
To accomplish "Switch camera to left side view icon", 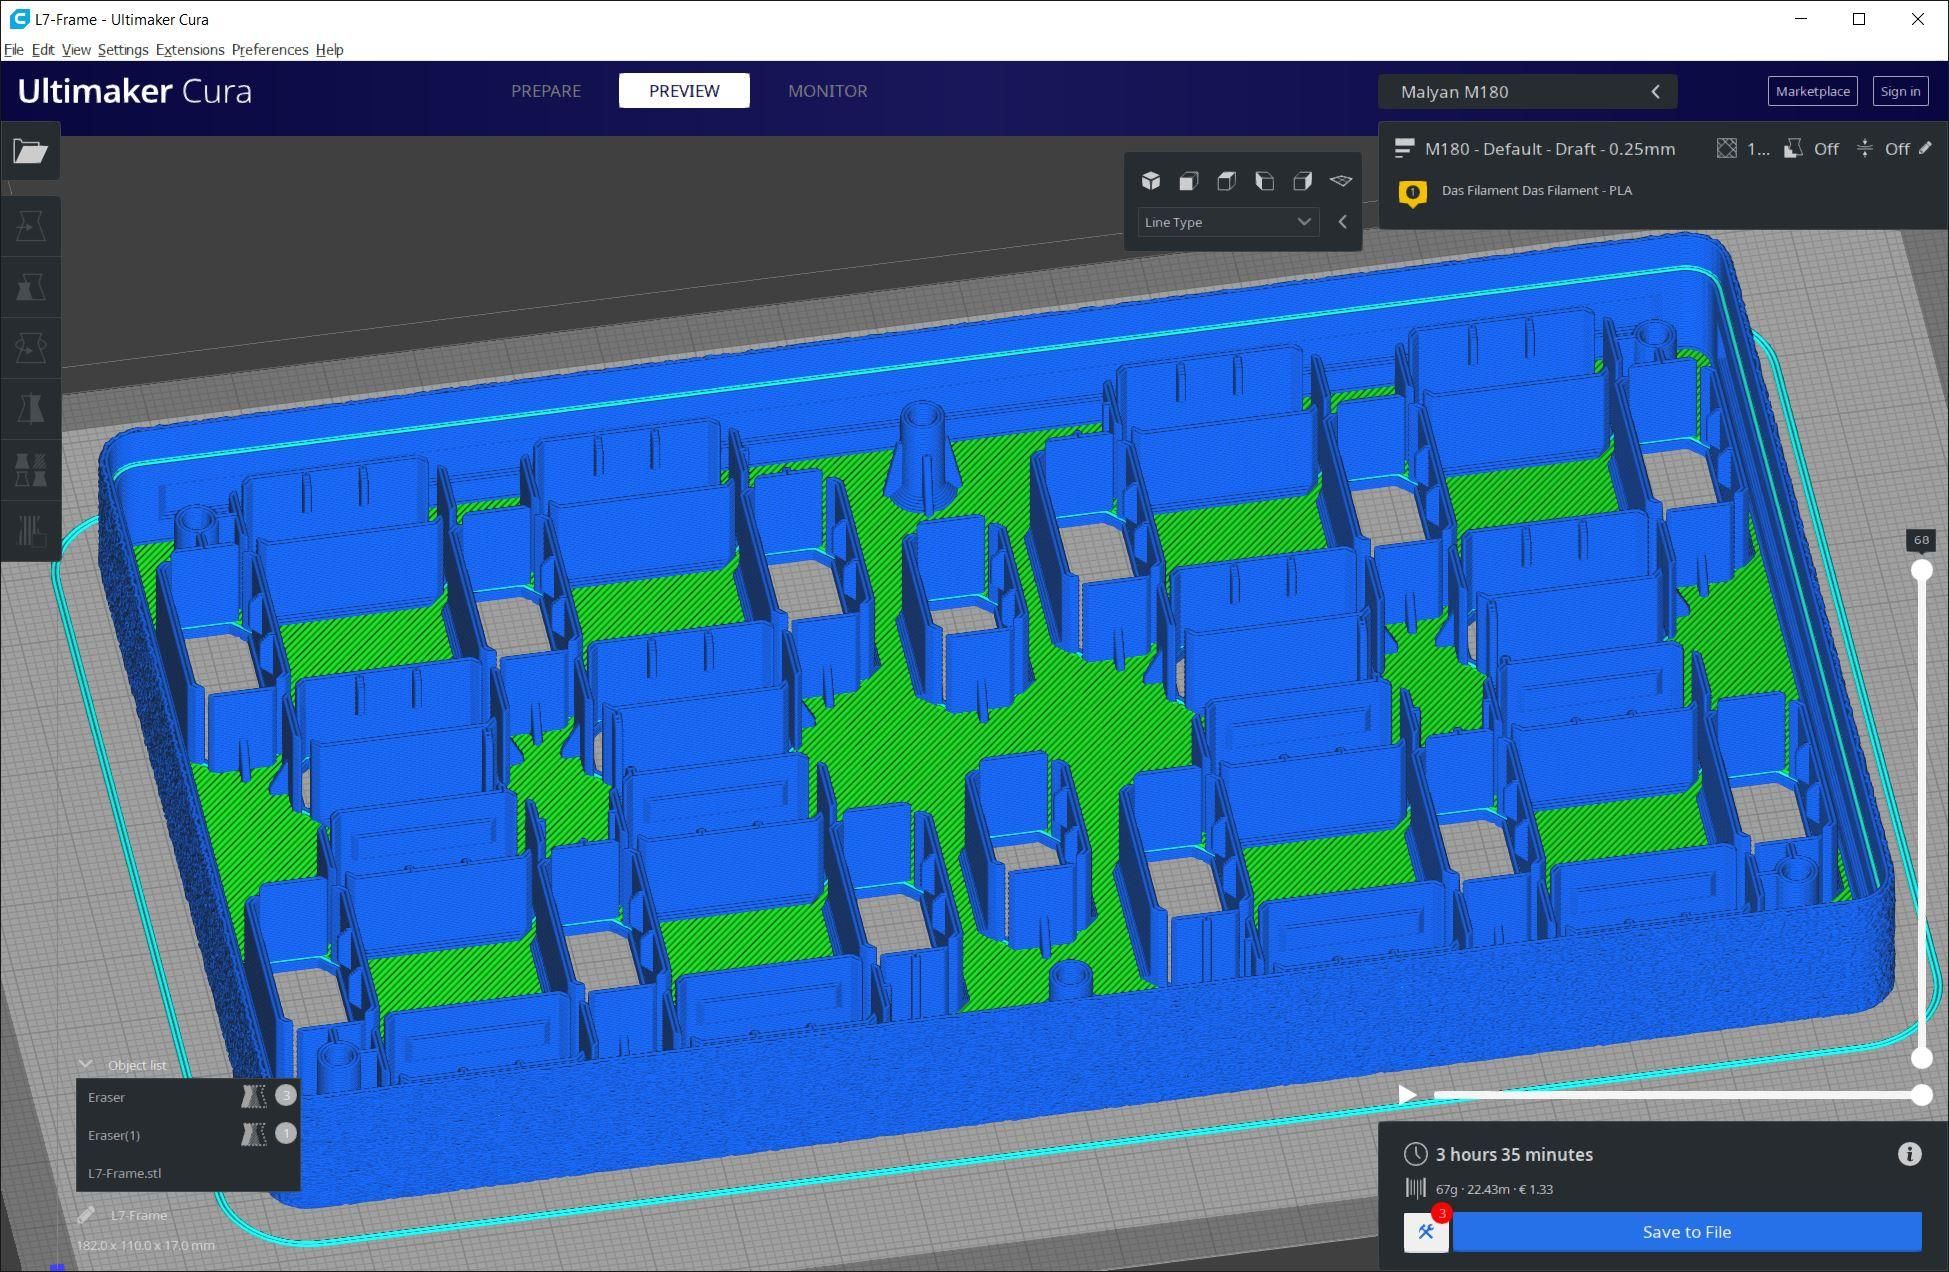I will (x=1264, y=181).
